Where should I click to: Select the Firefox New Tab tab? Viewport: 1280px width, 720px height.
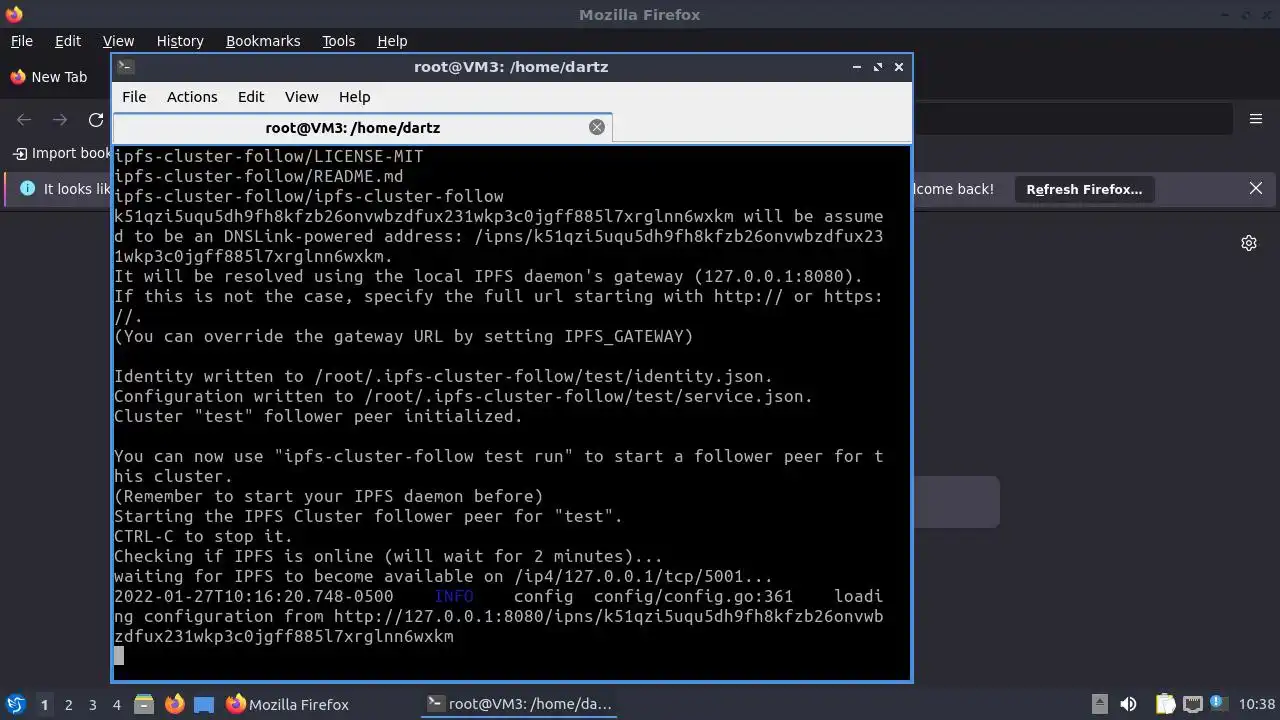coord(48,77)
